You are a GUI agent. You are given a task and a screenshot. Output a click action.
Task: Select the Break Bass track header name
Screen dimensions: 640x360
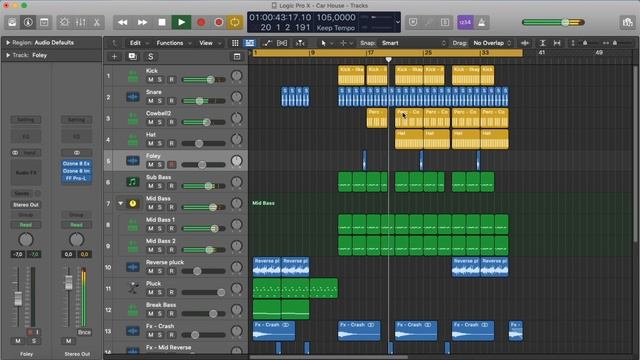161,305
